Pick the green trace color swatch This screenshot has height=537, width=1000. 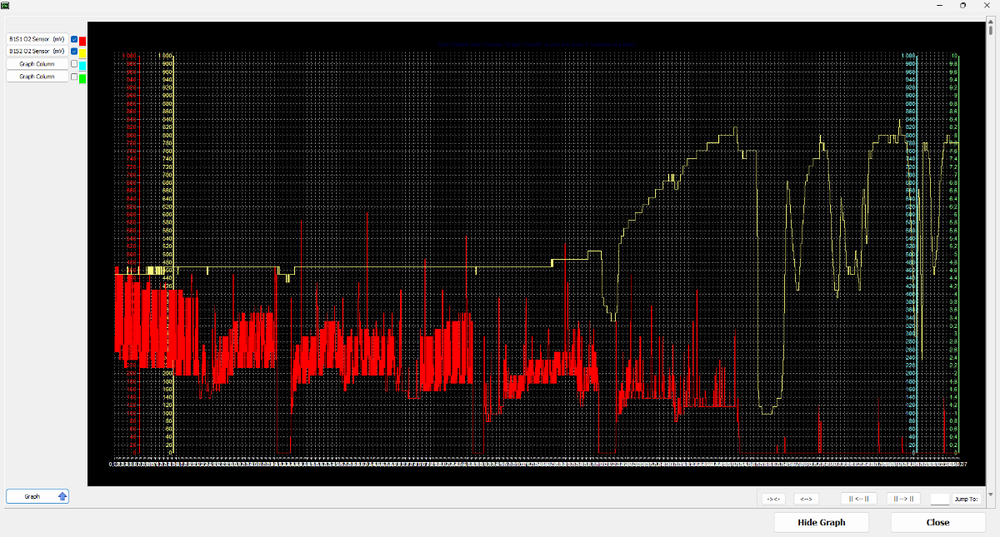click(82, 78)
